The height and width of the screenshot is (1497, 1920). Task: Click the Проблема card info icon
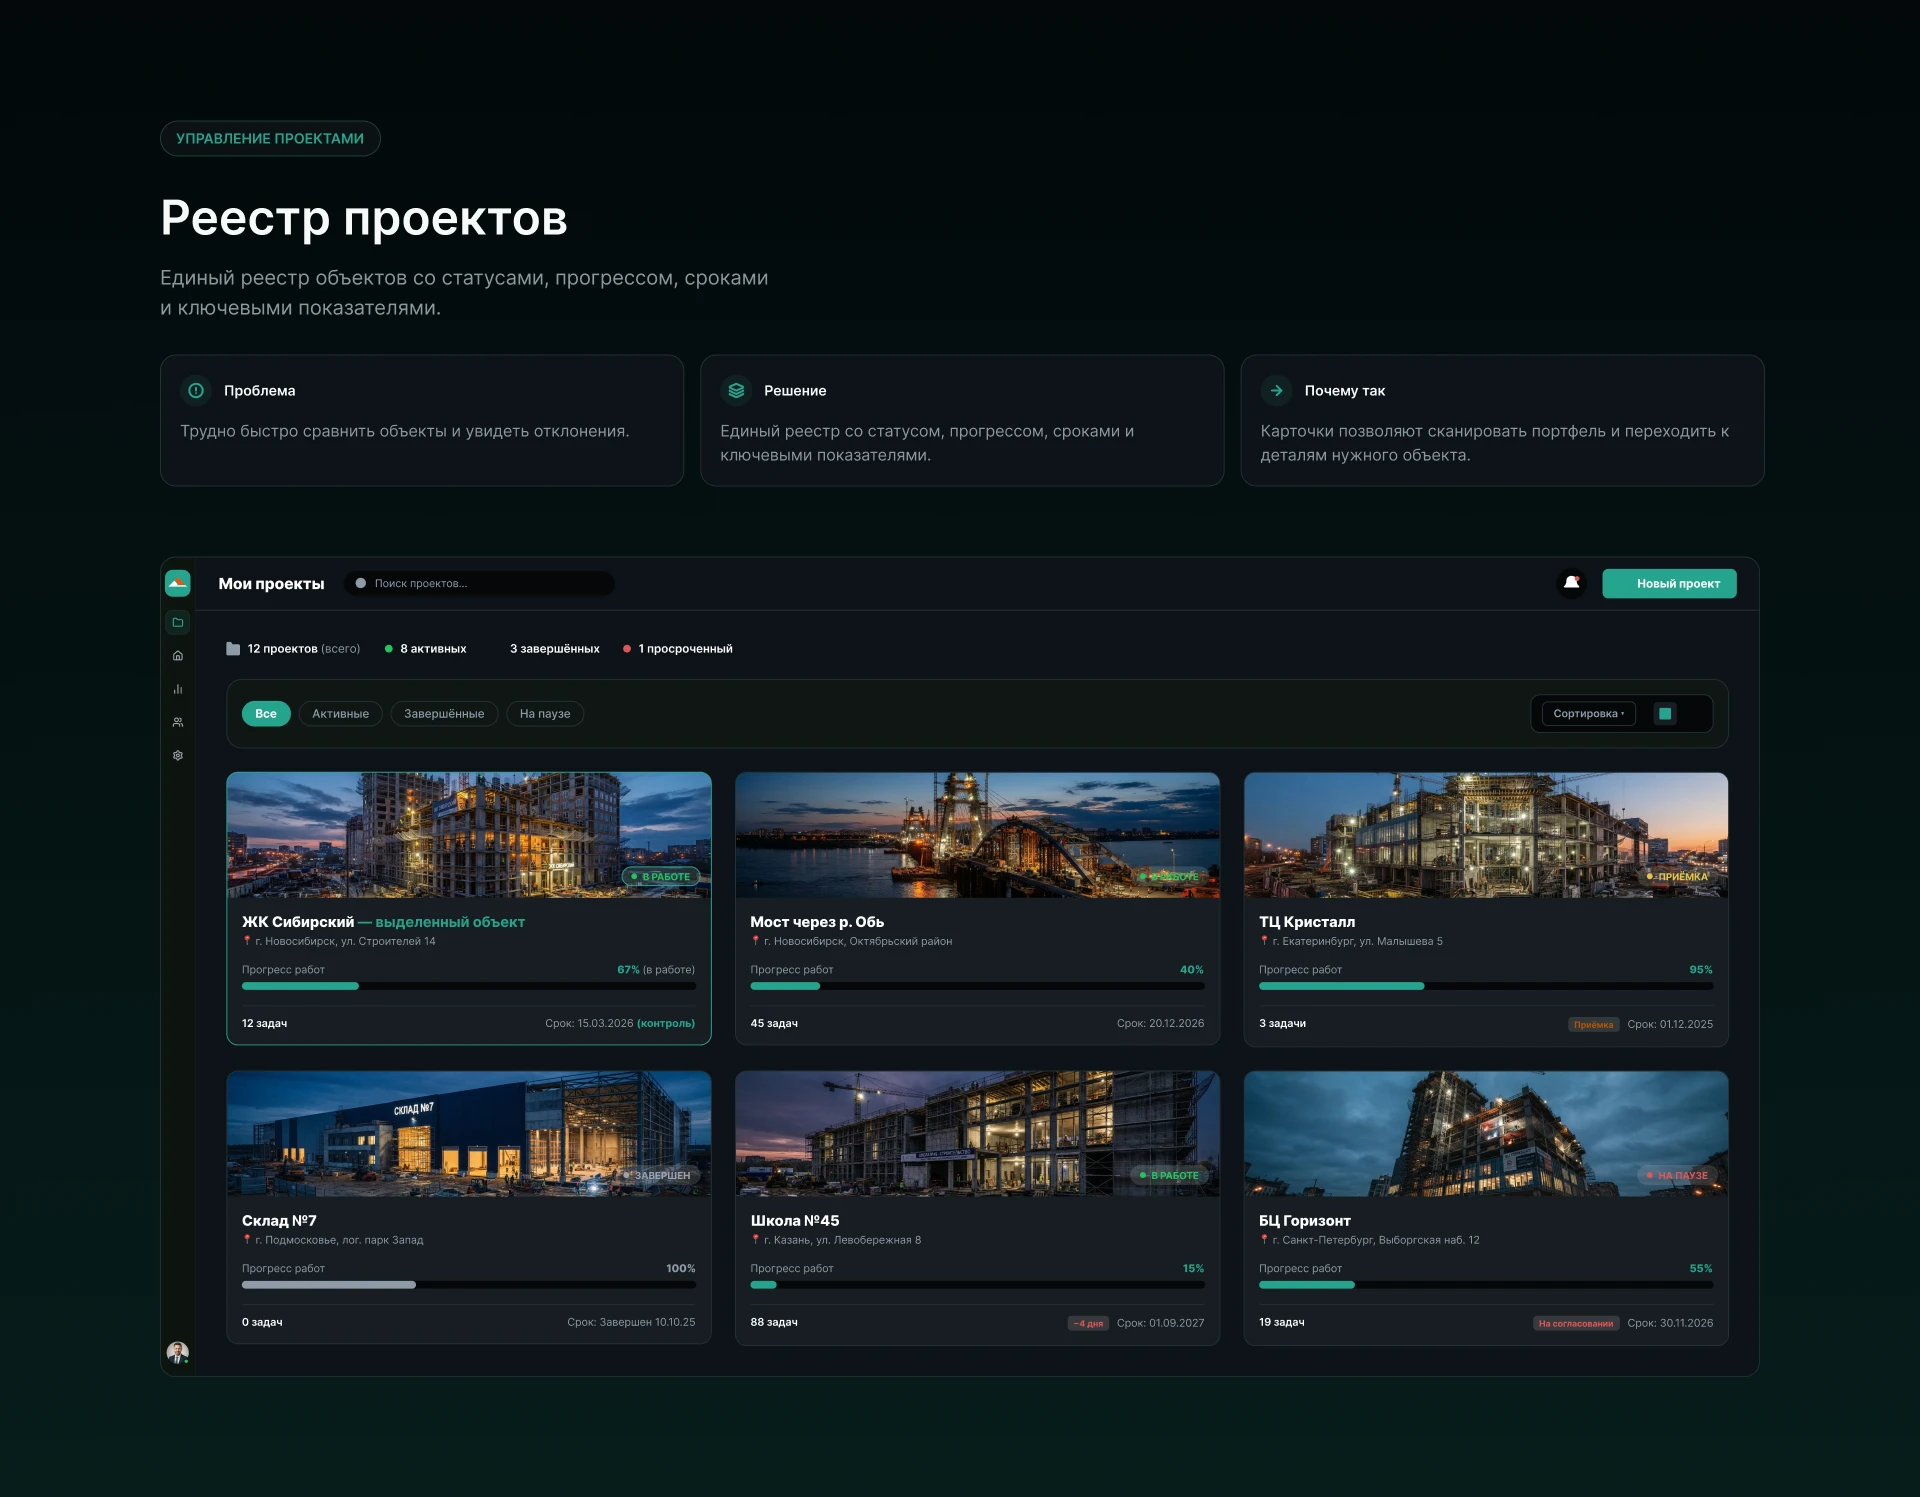pyautogui.click(x=196, y=391)
